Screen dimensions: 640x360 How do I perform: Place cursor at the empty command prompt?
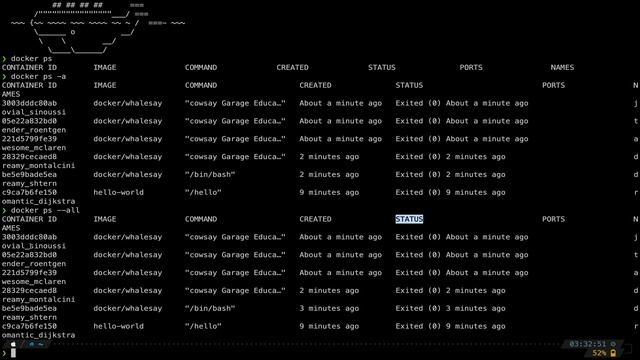13,353
